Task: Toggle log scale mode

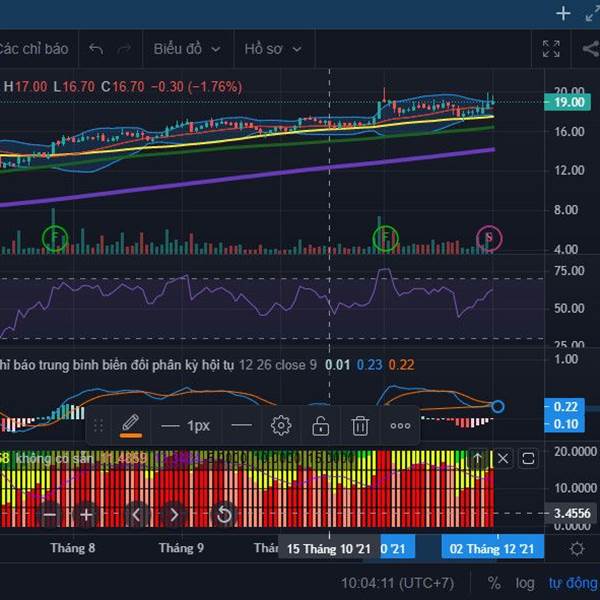Action: click(x=525, y=583)
